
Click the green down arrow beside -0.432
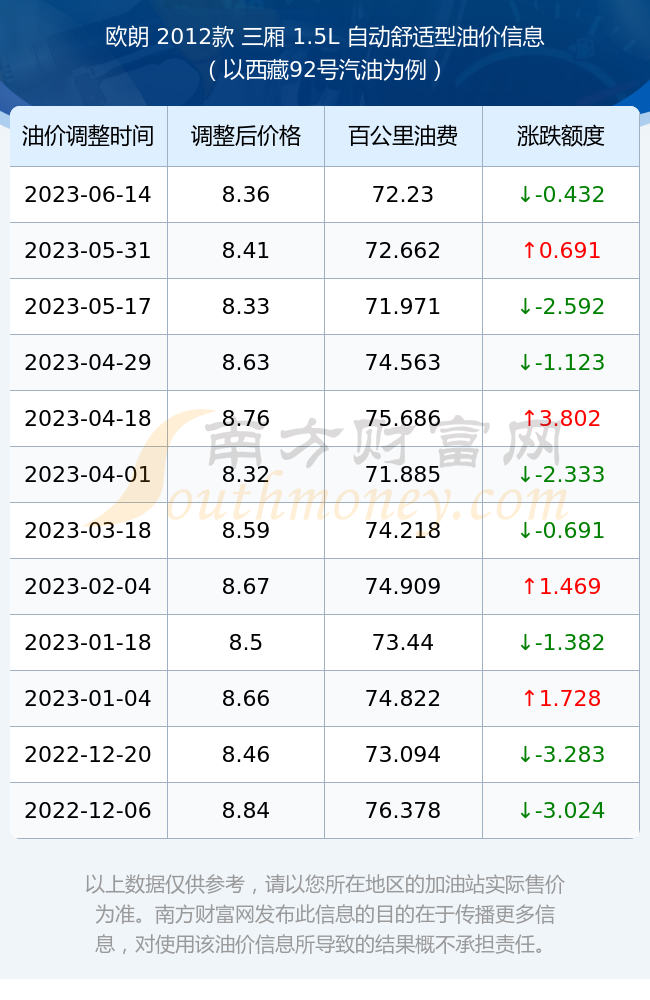coord(525,195)
